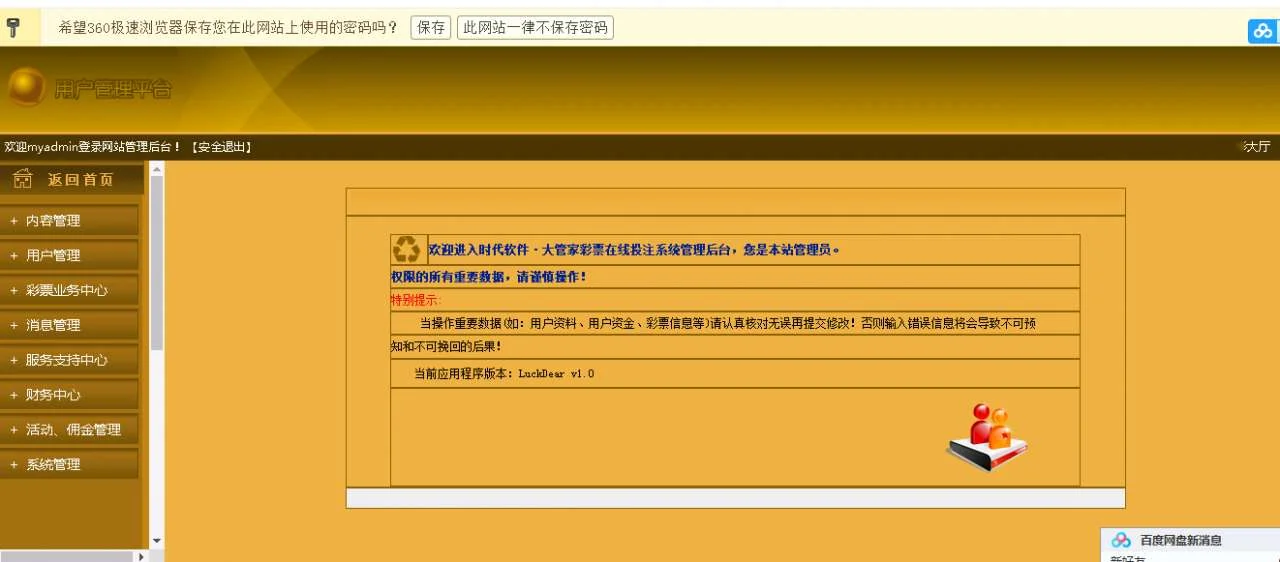The image size is (1280, 562).
Task: Click the 安全退出 logout link
Action: tap(220, 147)
